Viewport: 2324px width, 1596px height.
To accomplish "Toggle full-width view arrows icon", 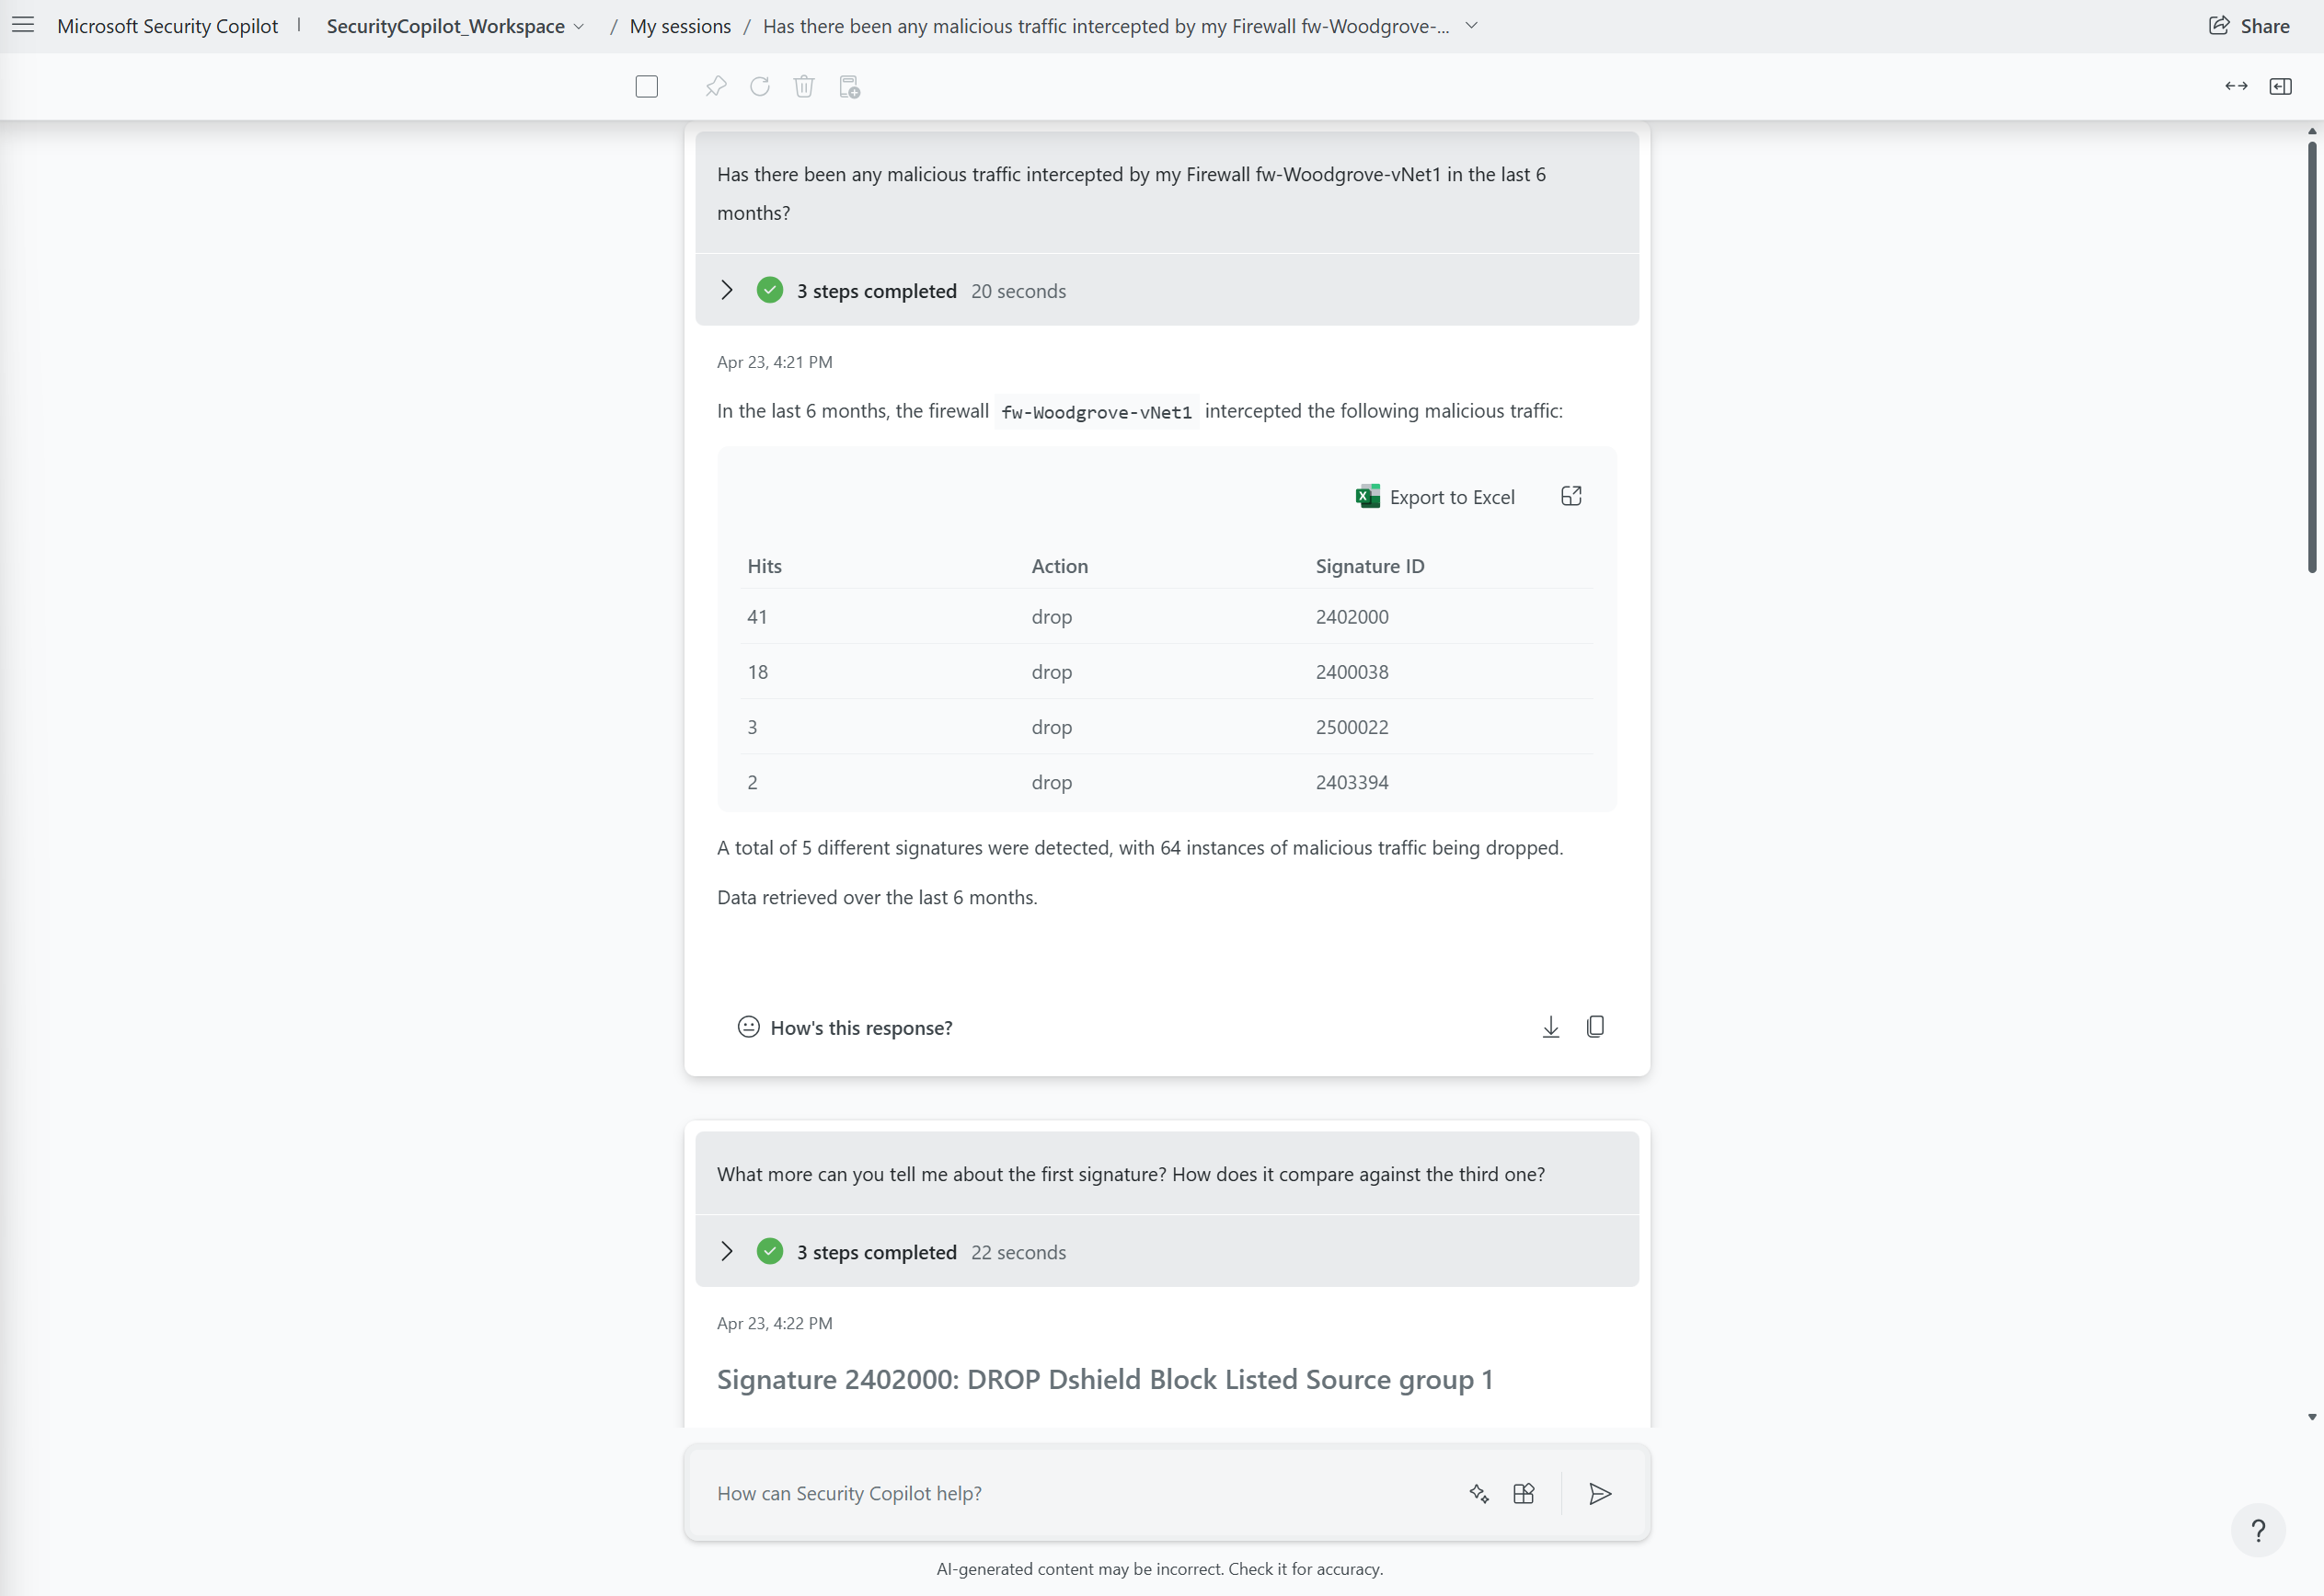I will pos(2236,87).
